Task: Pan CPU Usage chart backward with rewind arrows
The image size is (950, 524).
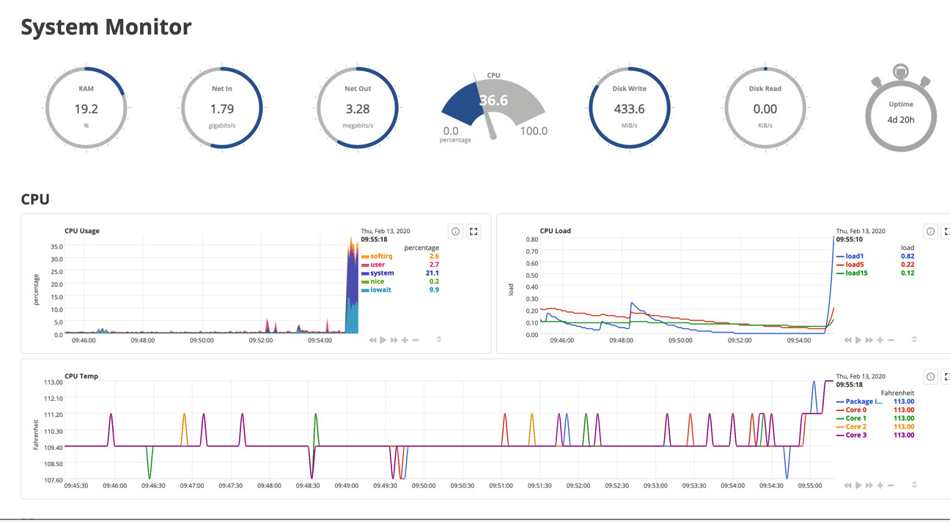Action: tap(373, 340)
